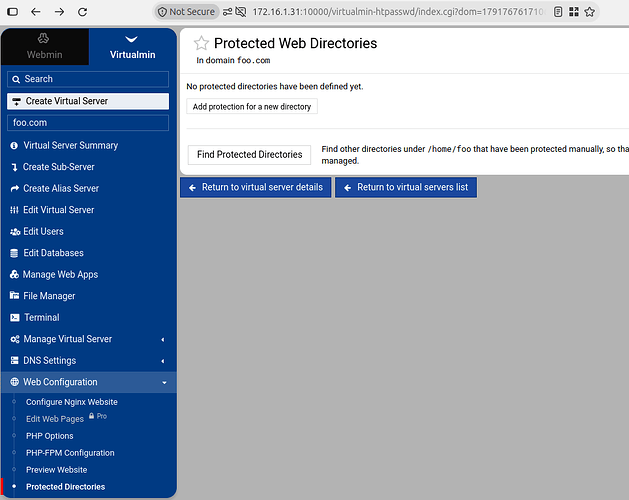Image resolution: width=629 pixels, height=500 pixels.
Task: Open Edit Databases
Action: tap(53, 253)
